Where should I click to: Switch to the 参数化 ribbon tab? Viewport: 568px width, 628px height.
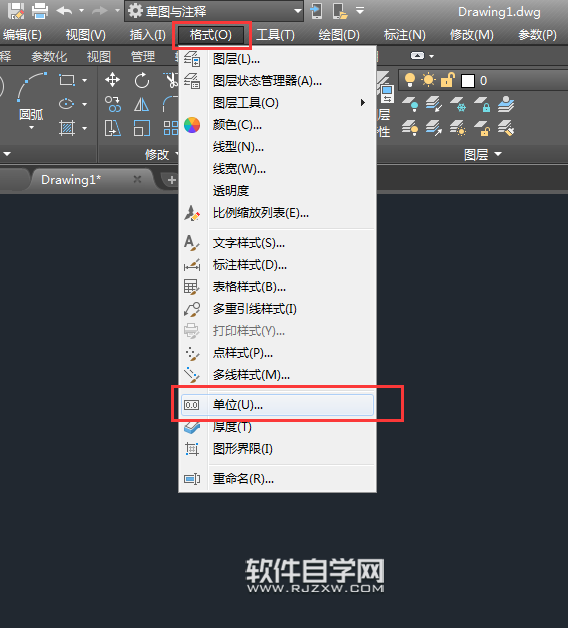tap(49, 57)
